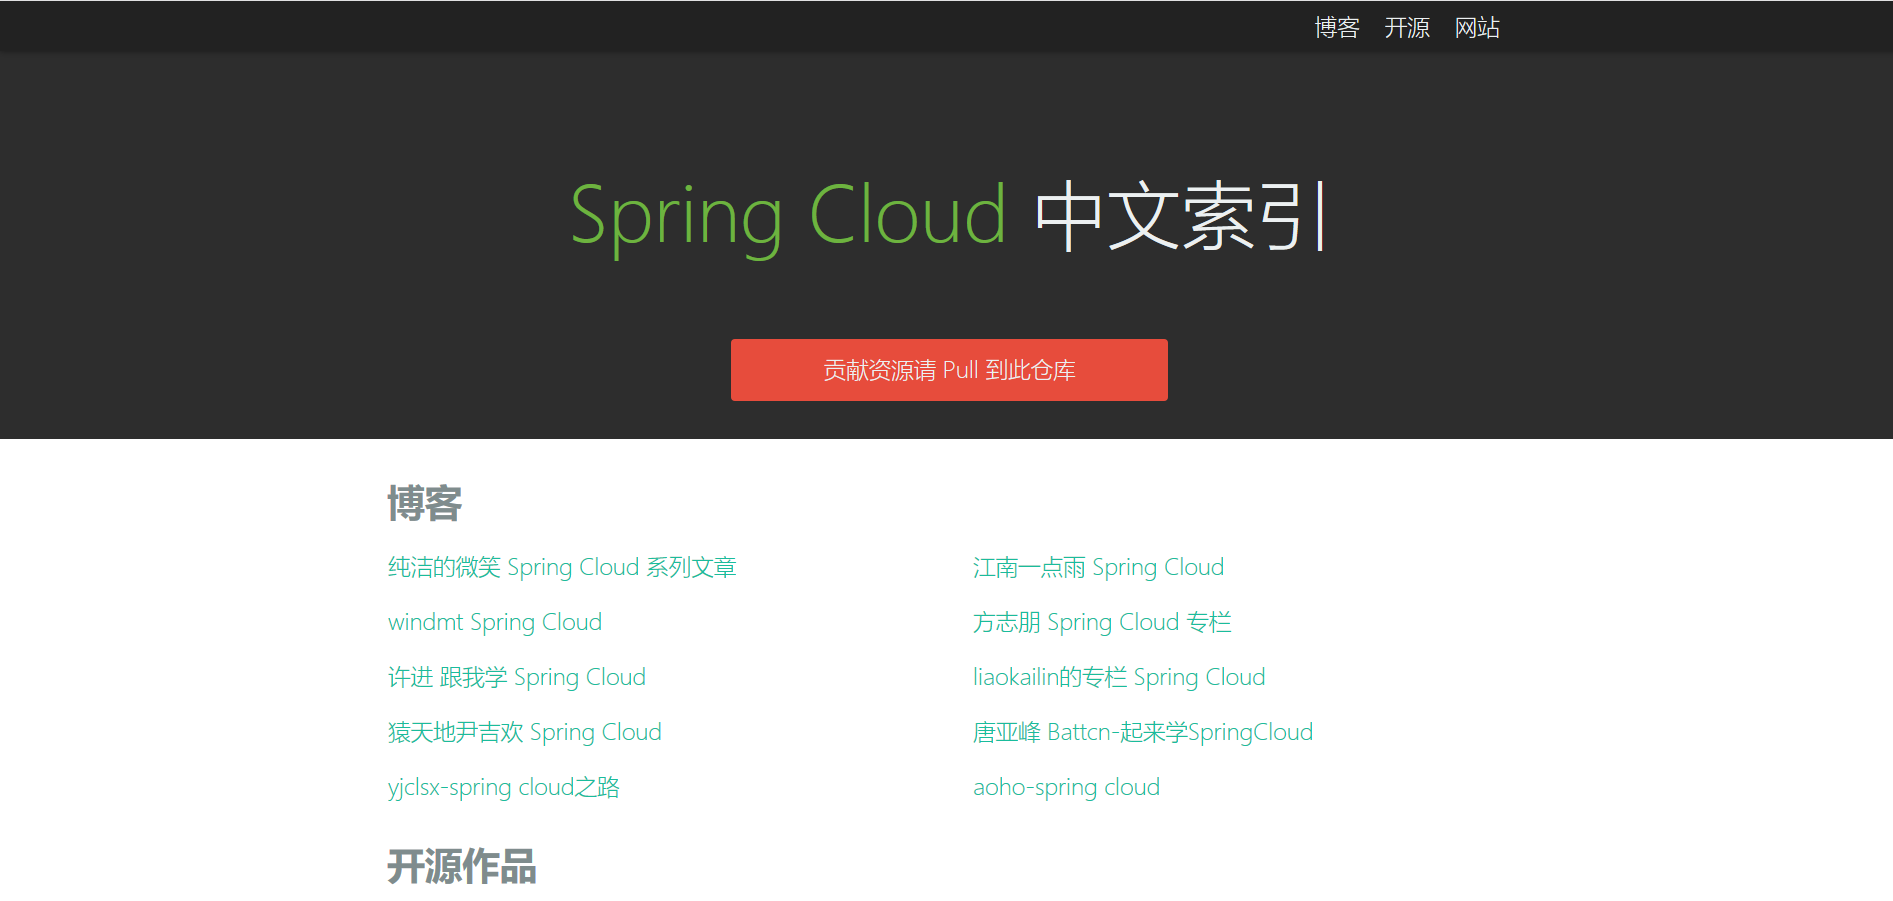Click the 开源作品 section heading

click(x=462, y=866)
